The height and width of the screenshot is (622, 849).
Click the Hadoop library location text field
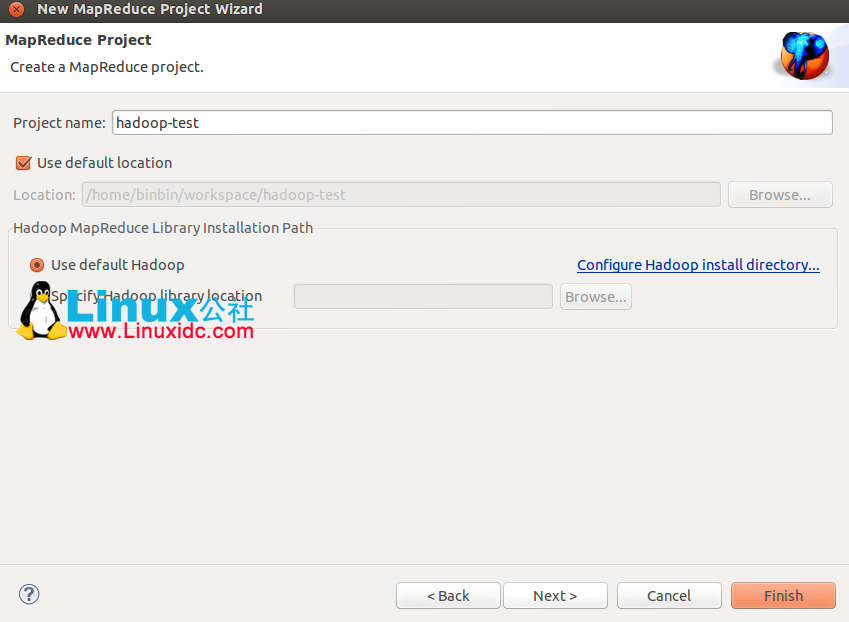click(422, 296)
